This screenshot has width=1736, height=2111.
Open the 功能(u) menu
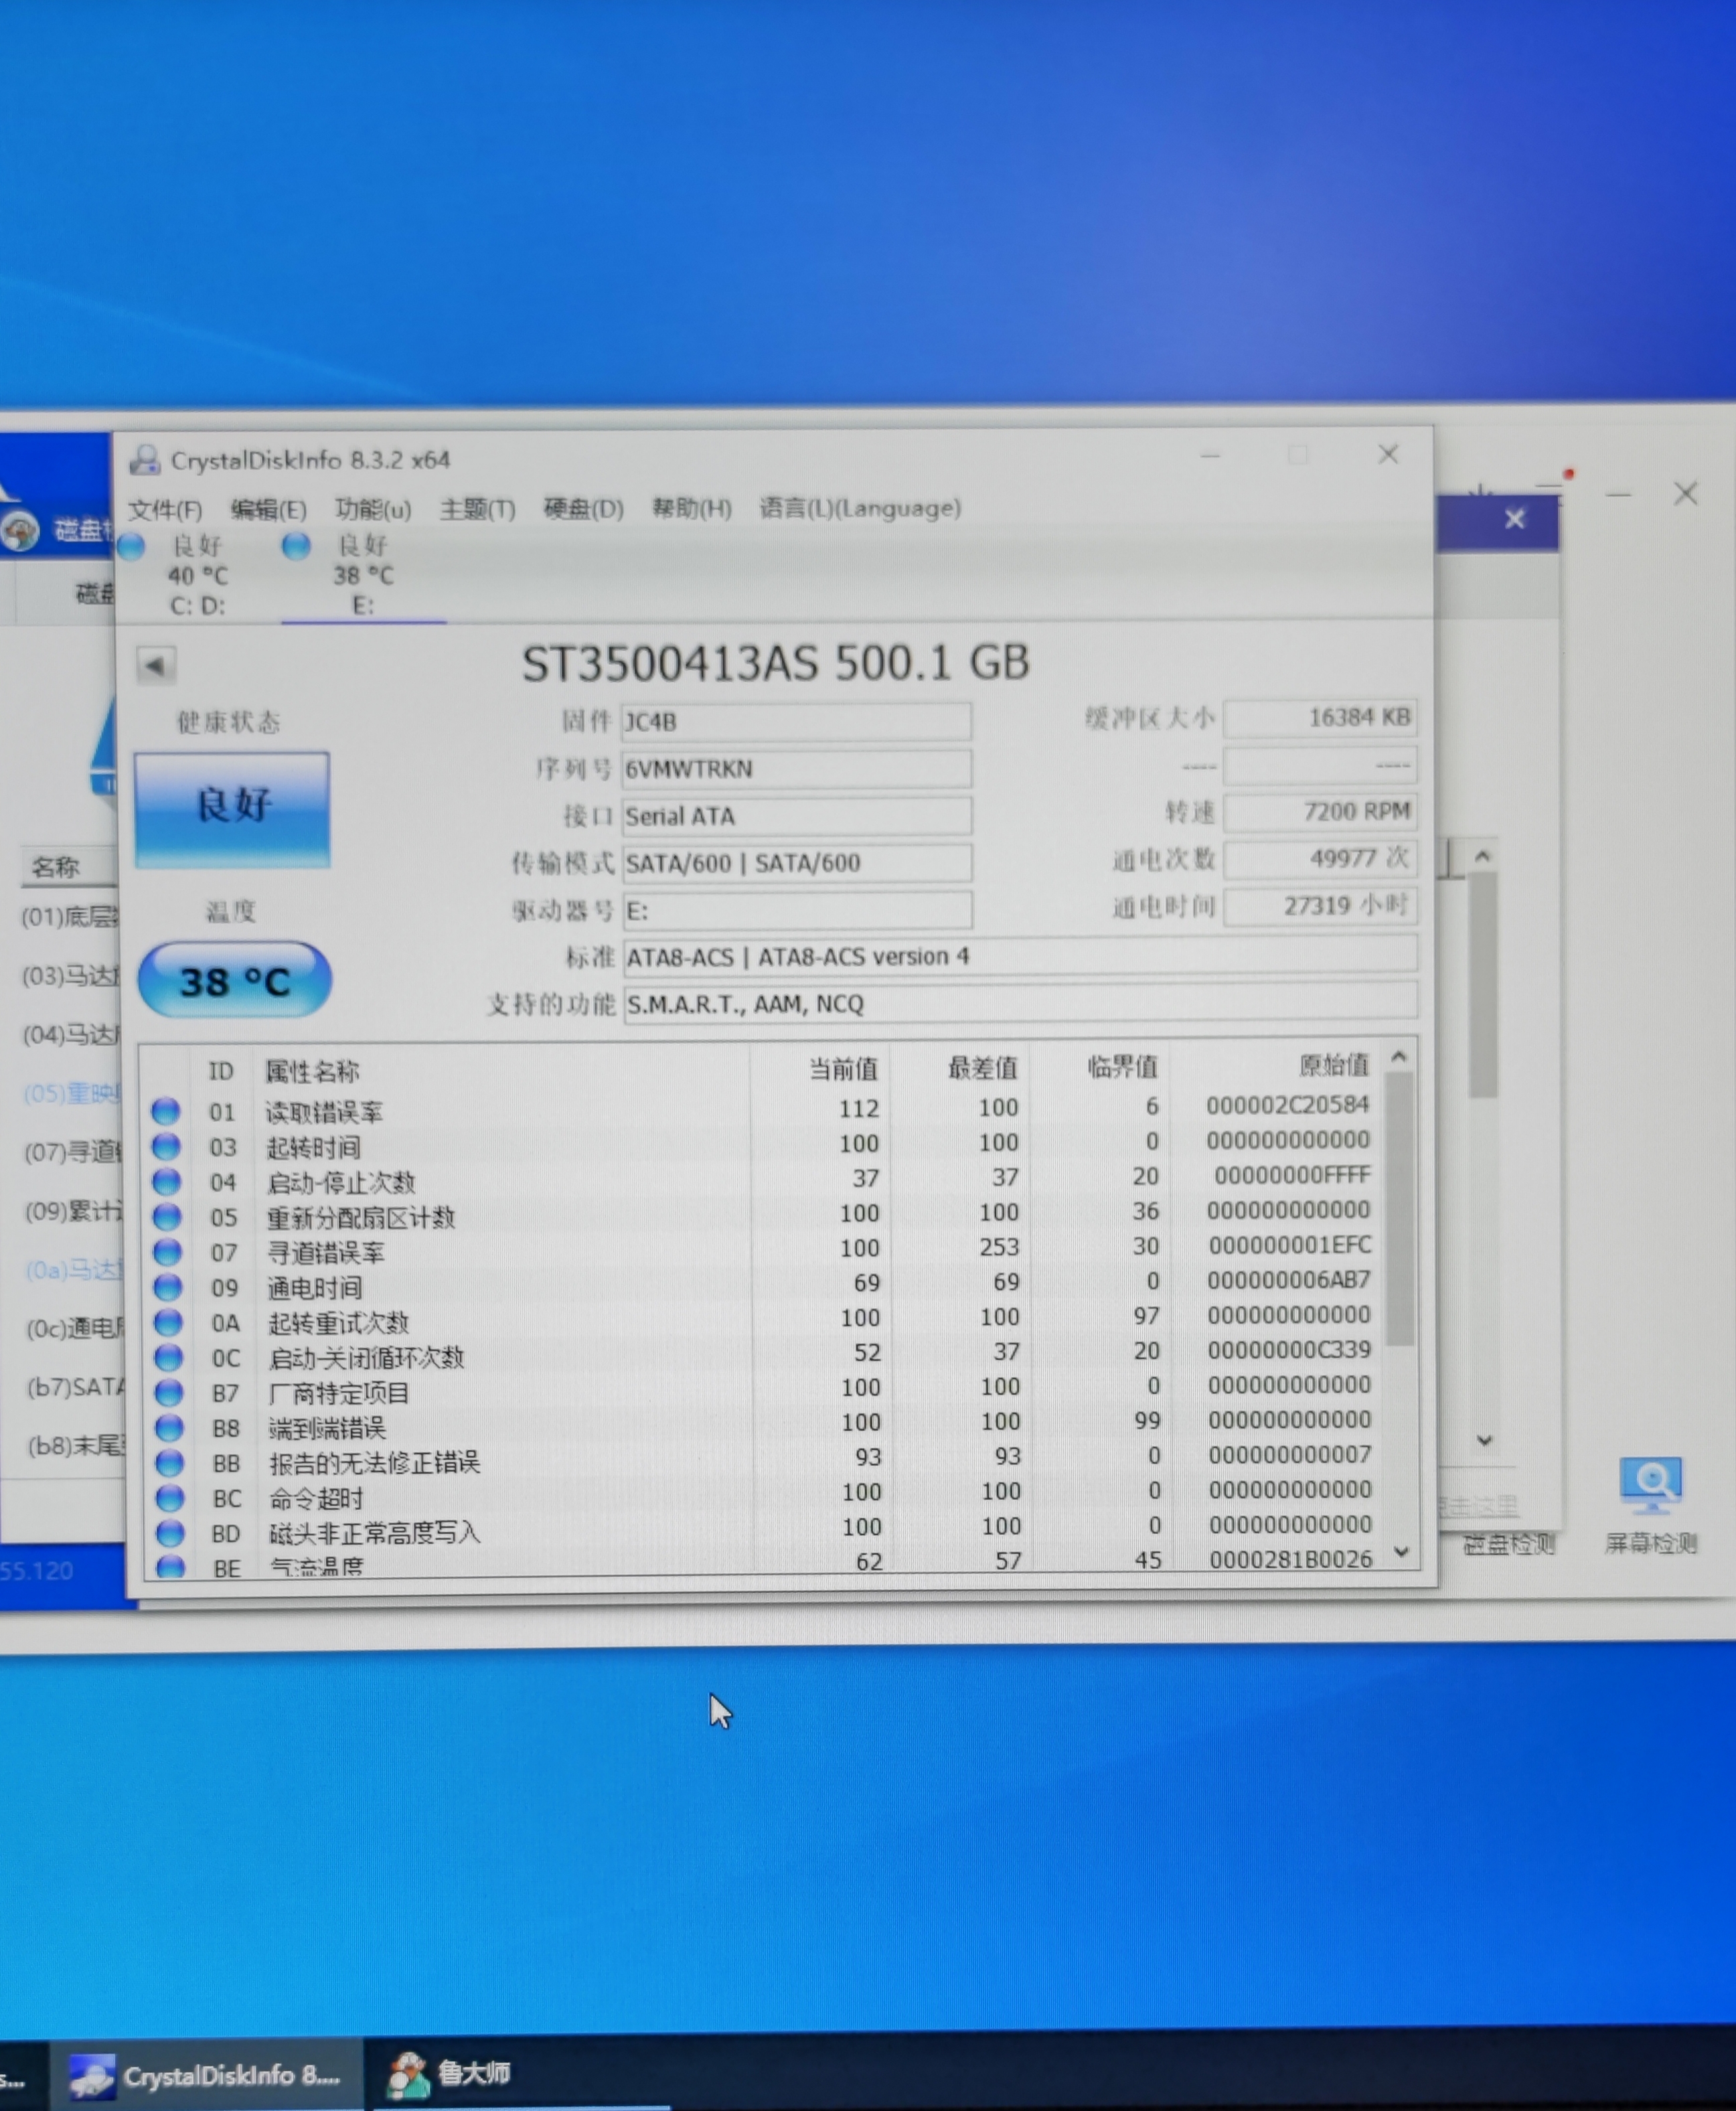pos(373,510)
